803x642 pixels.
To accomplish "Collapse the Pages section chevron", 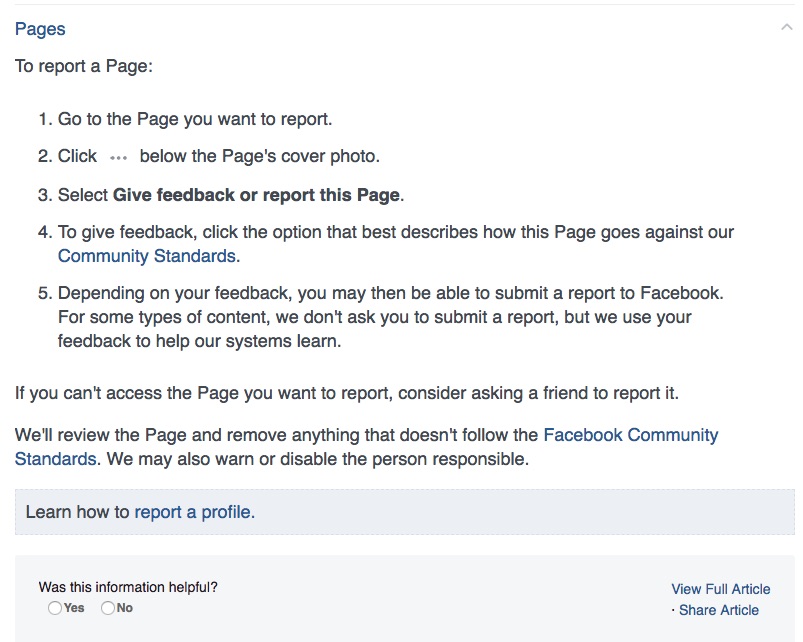I will tap(787, 27).
